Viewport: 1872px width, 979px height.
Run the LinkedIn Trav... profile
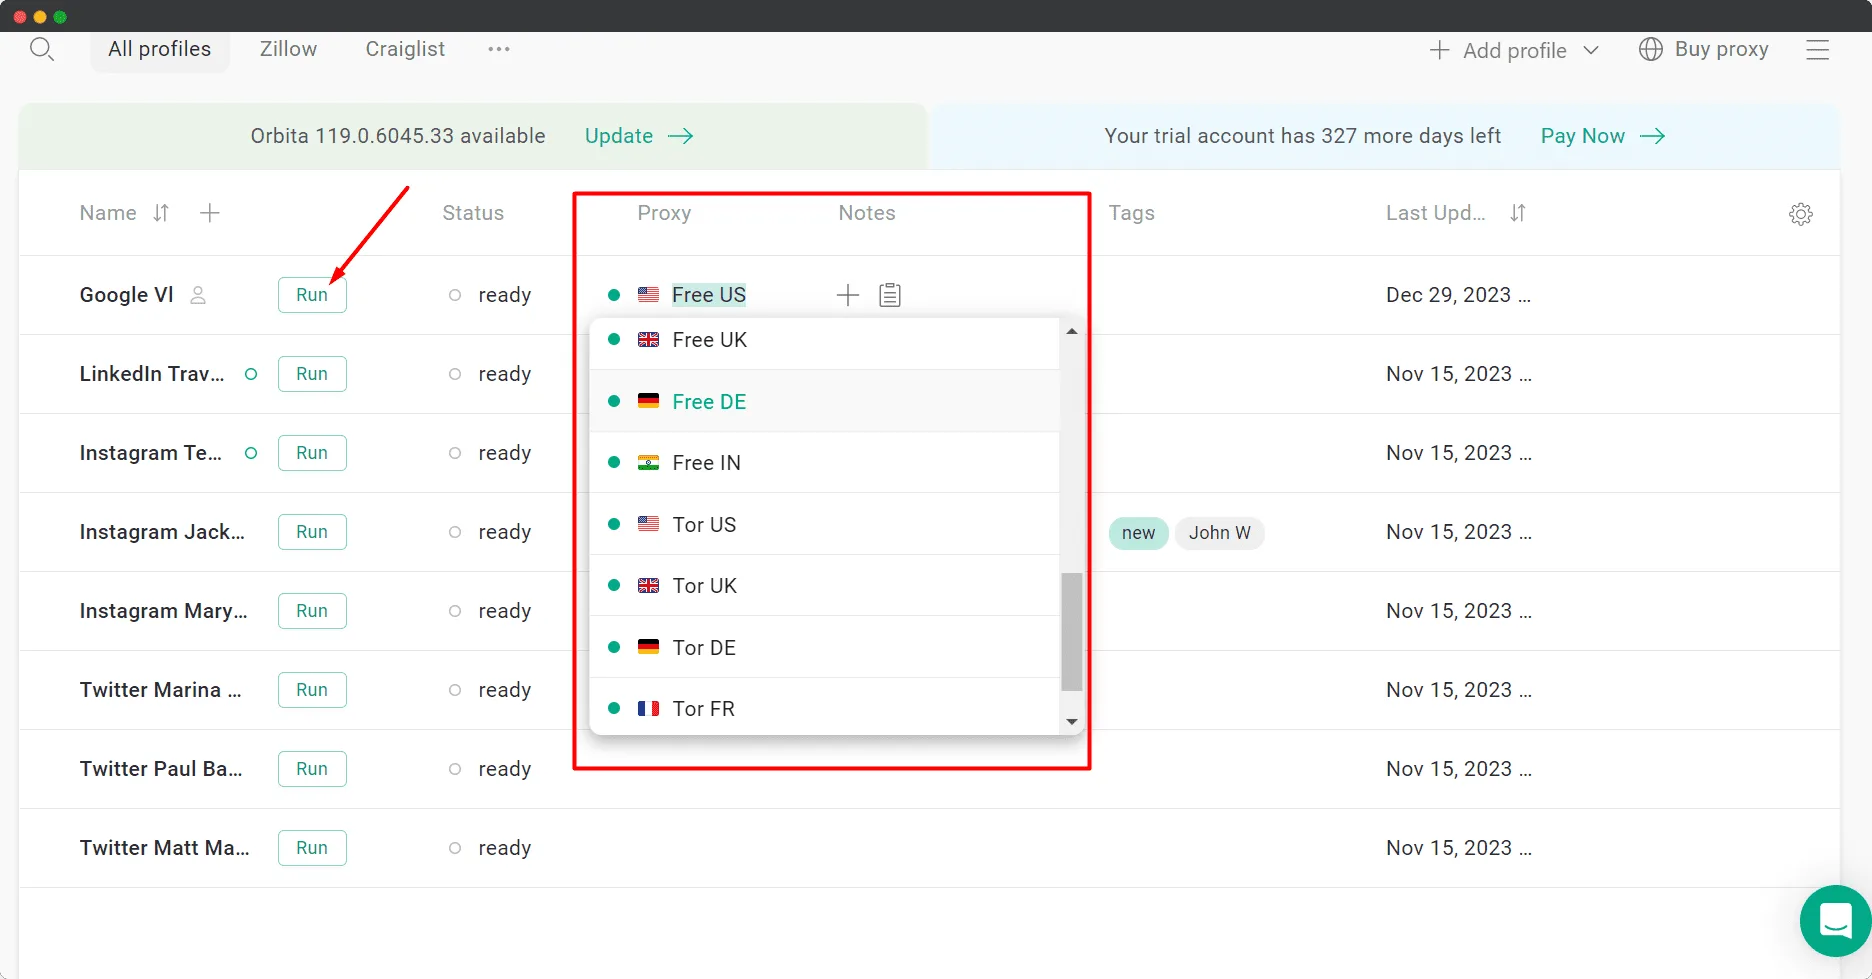(312, 374)
